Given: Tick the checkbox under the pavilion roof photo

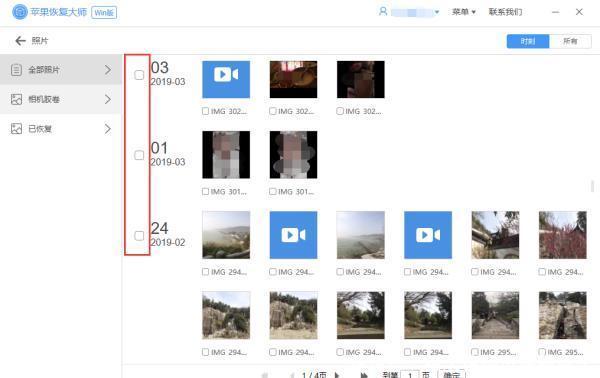Looking at the screenshot, I should coord(475,272).
